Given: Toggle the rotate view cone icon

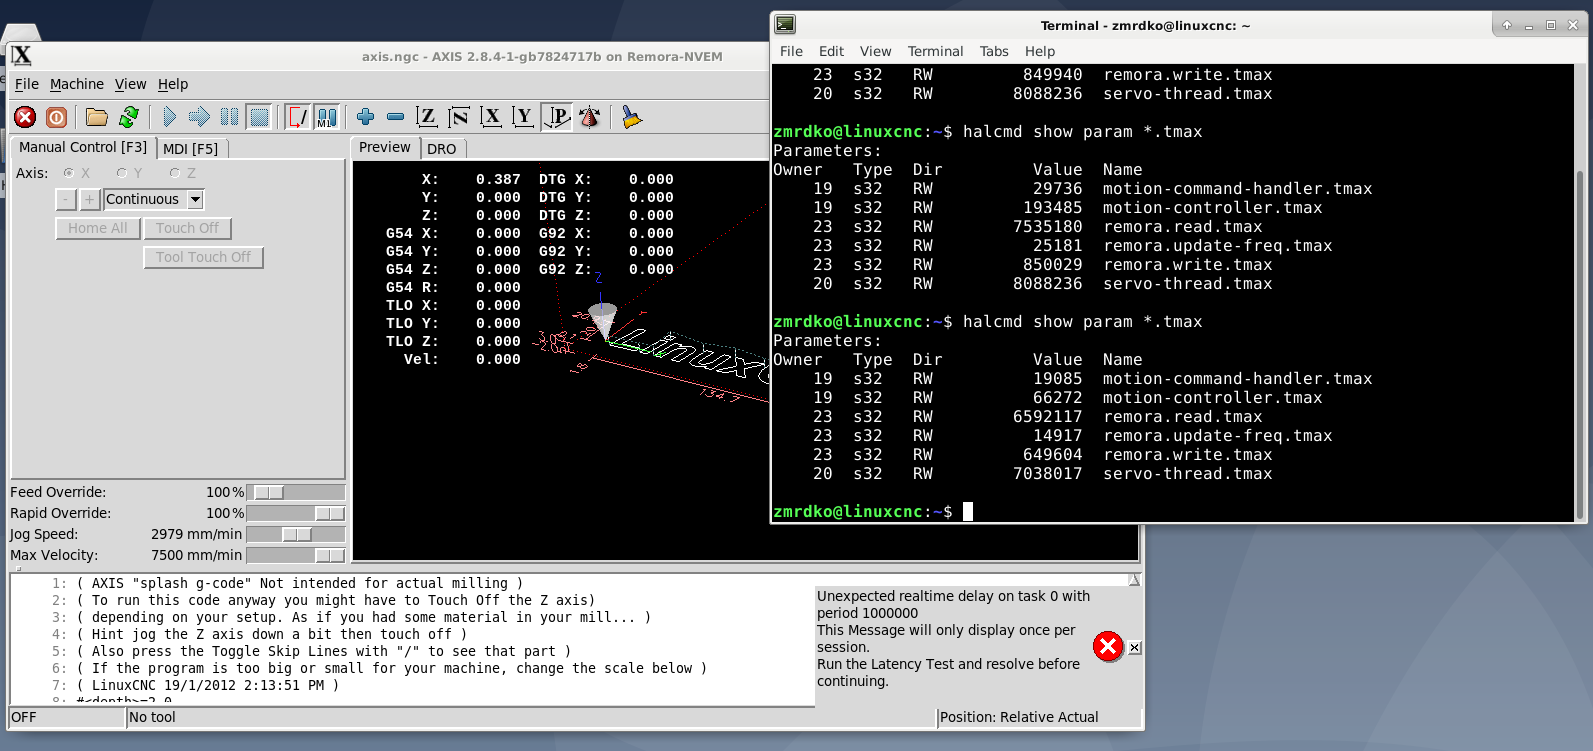Looking at the screenshot, I should click(x=589, y=117).
